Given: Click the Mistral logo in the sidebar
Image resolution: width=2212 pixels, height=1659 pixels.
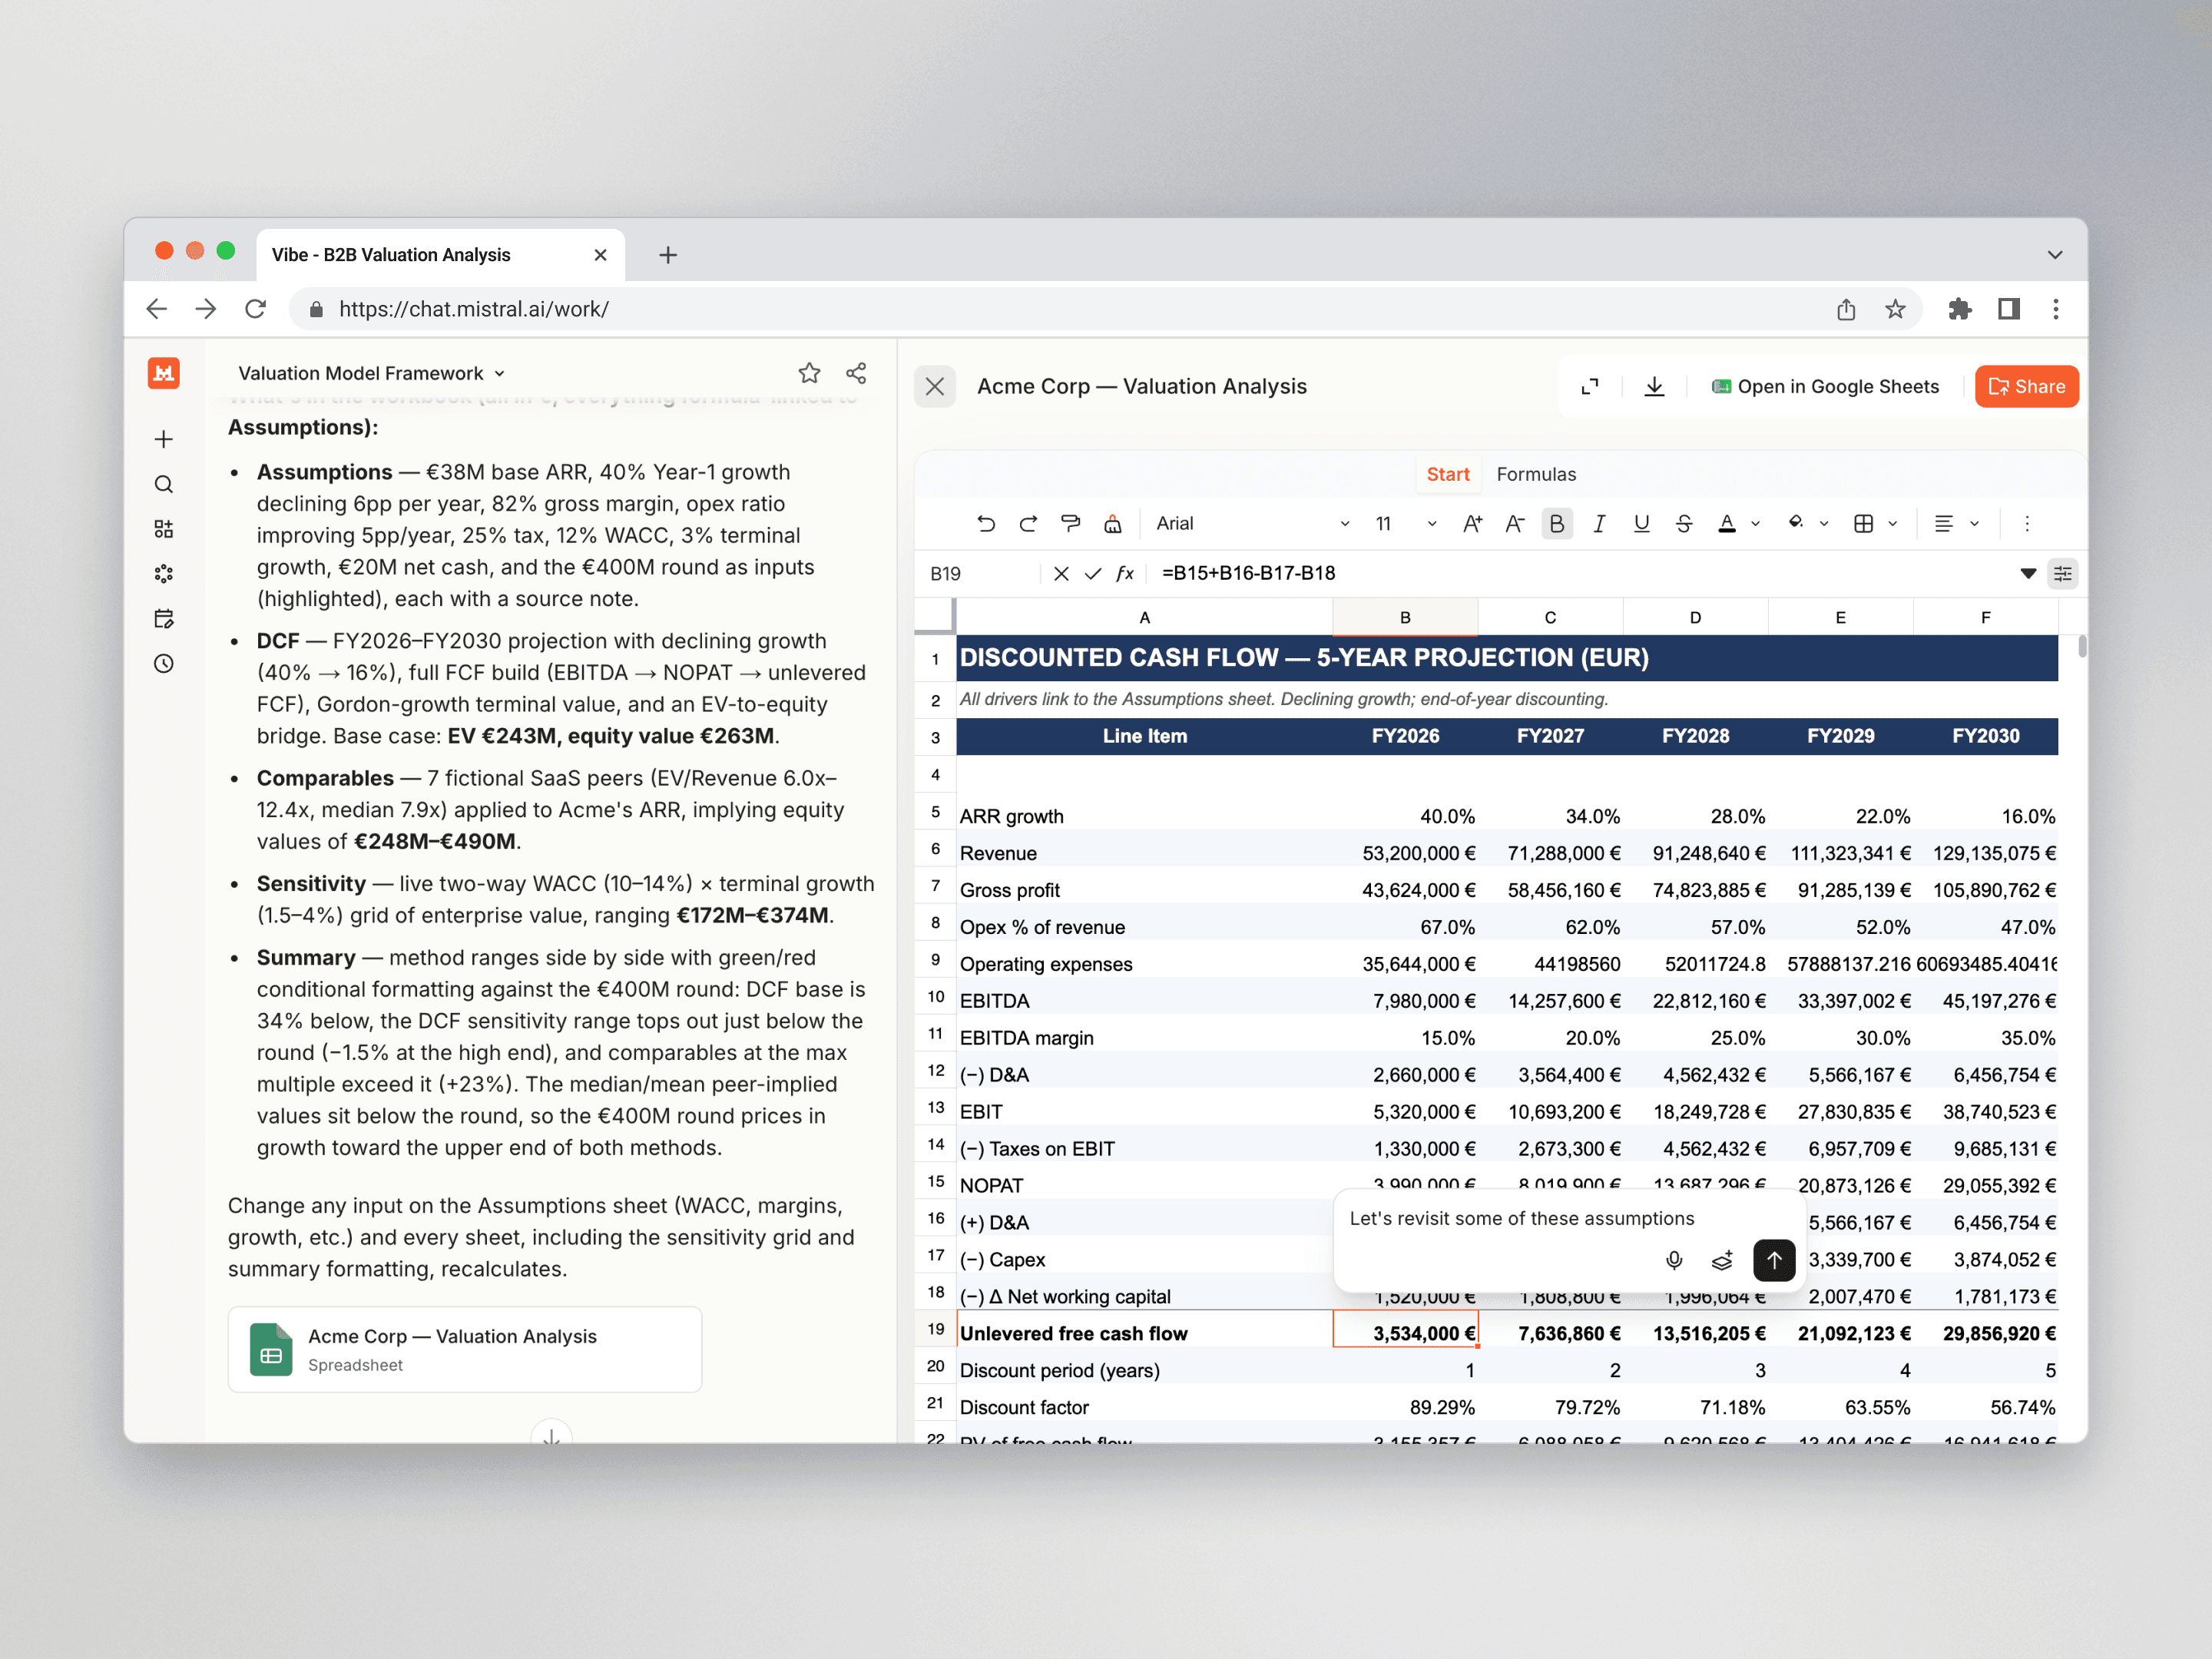Looking at the screenshot, I should 164,373.
